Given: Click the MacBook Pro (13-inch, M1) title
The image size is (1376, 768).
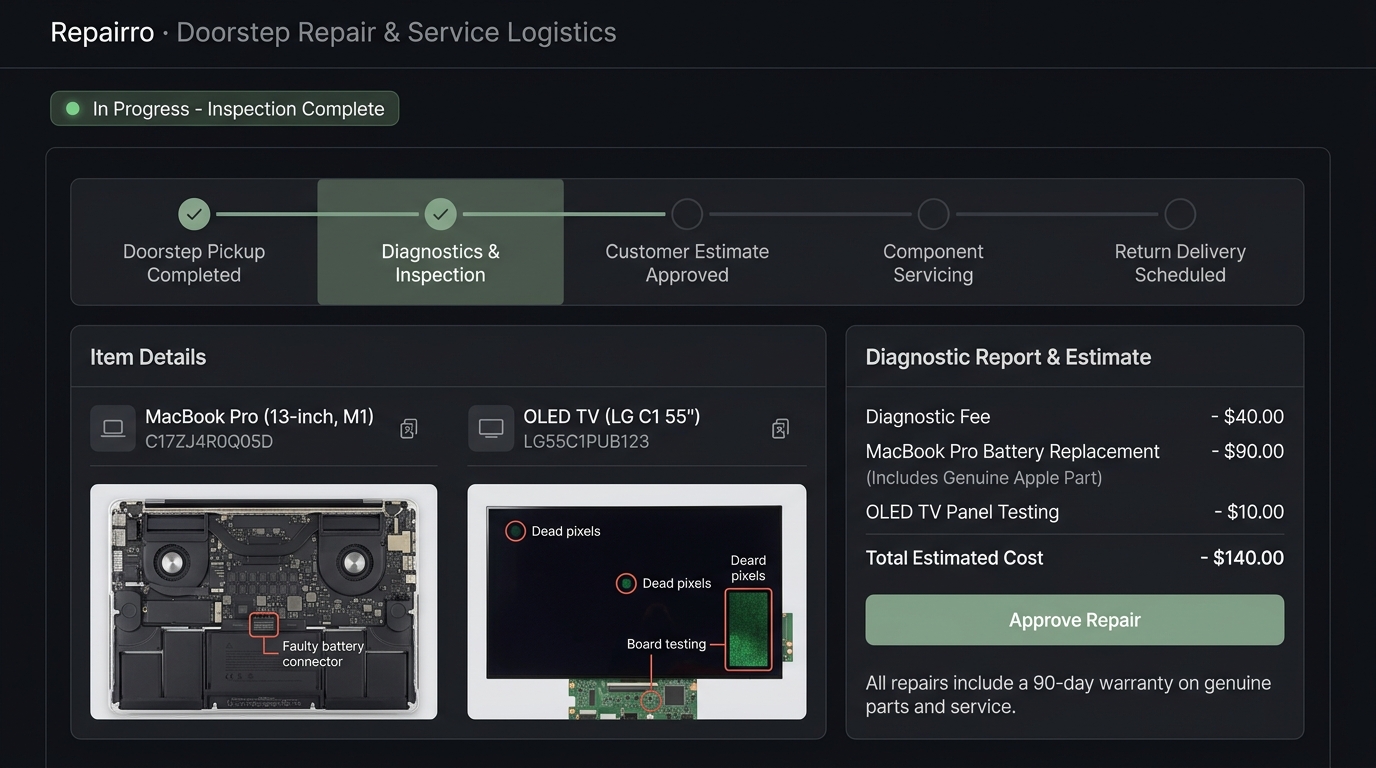Looking at the screenshot, I should [x=259, y=416].
